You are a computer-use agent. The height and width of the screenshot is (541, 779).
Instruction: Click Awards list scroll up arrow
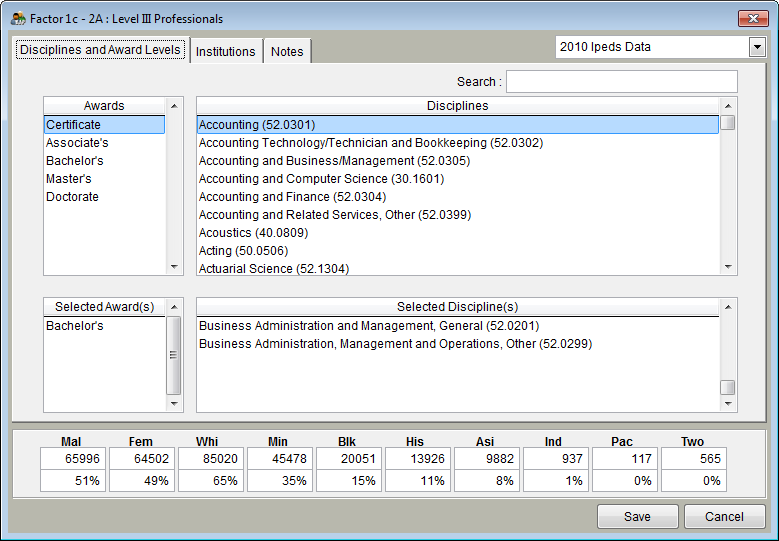pyautogui.click(x=174, y=106)
